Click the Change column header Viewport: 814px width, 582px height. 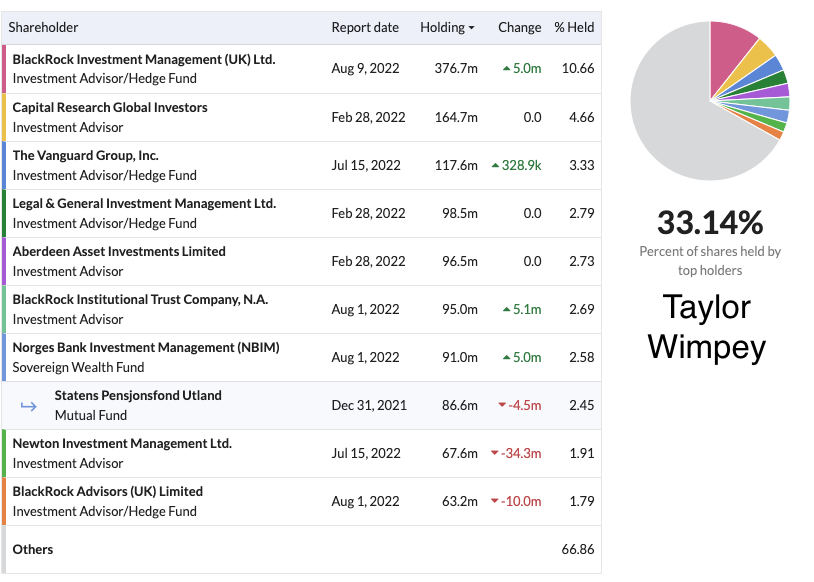(519, 28)
